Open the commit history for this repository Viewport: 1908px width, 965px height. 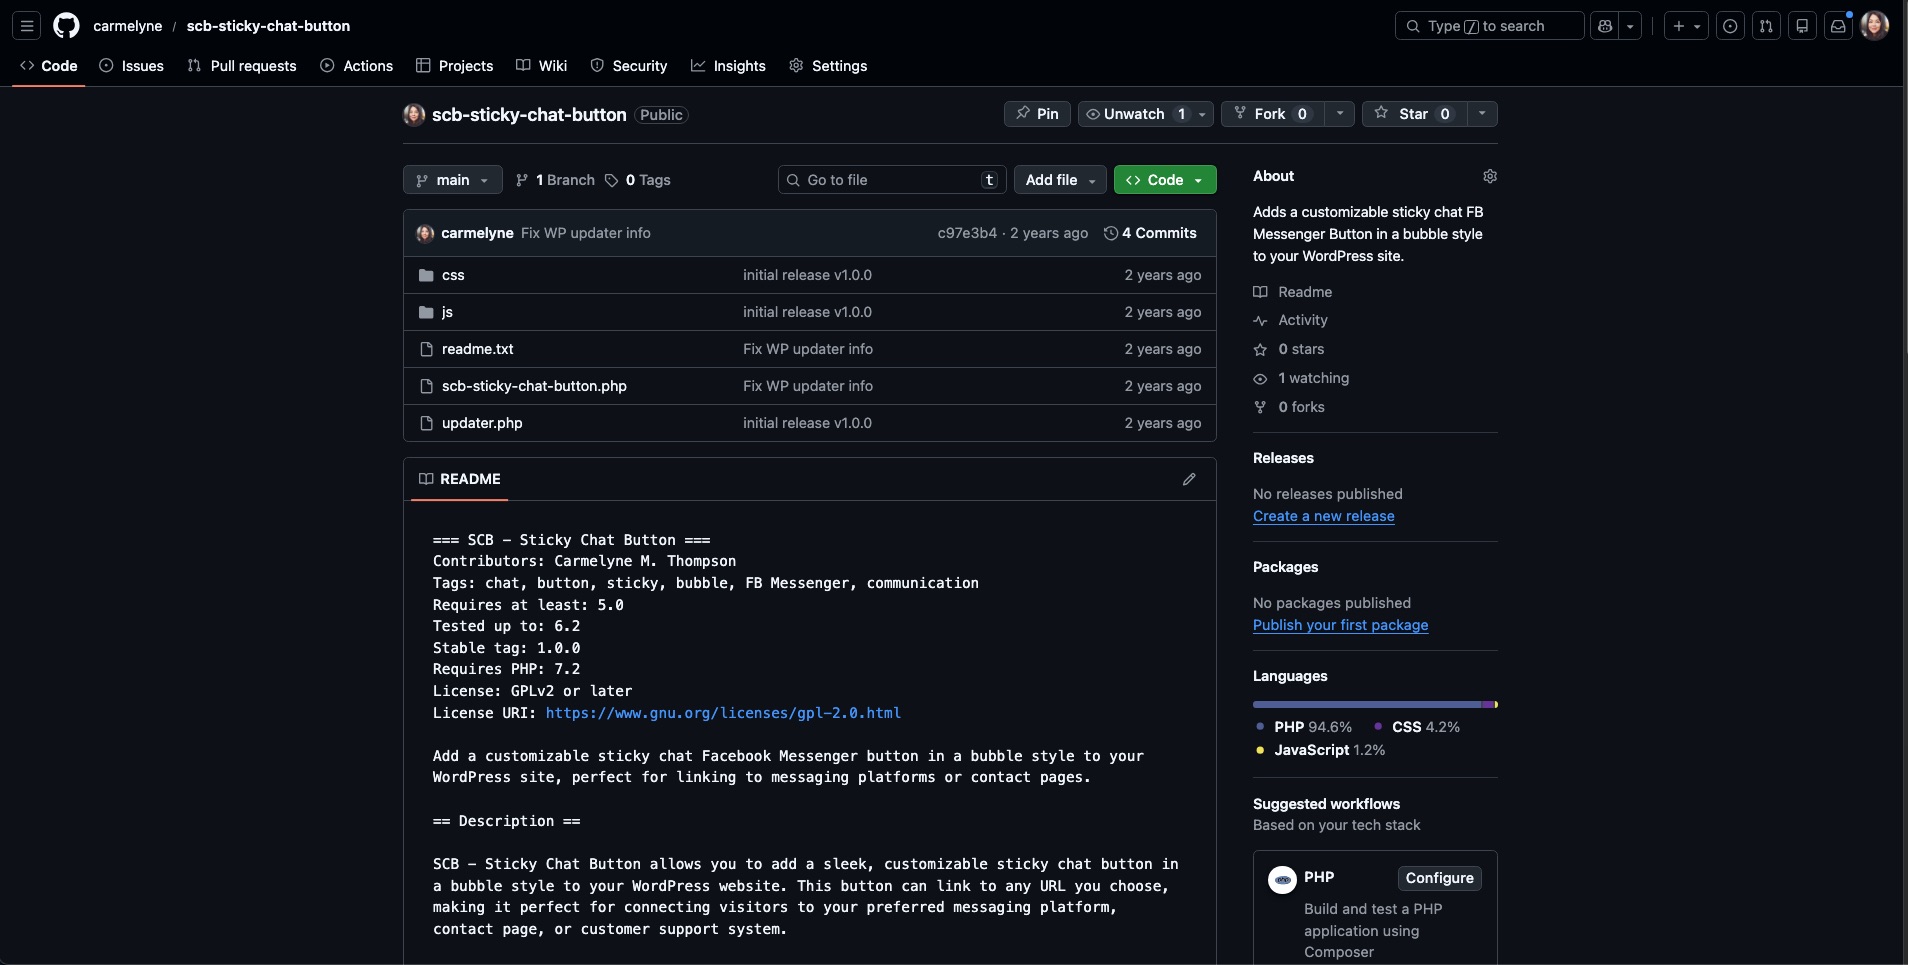pos(1151,233)
